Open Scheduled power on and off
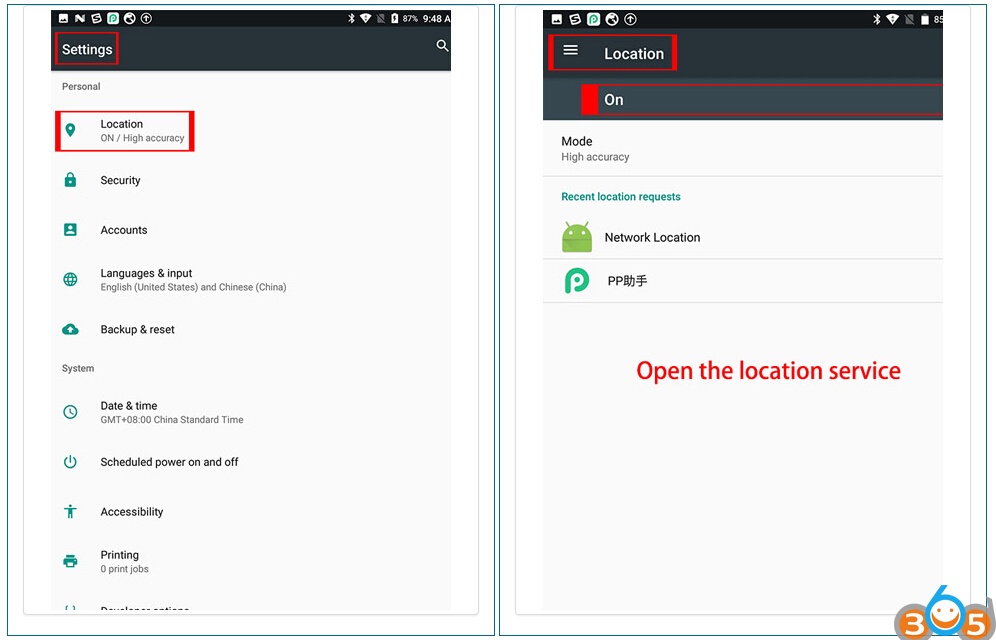Screen dimensions: 996x640 [x=169, y=462]
